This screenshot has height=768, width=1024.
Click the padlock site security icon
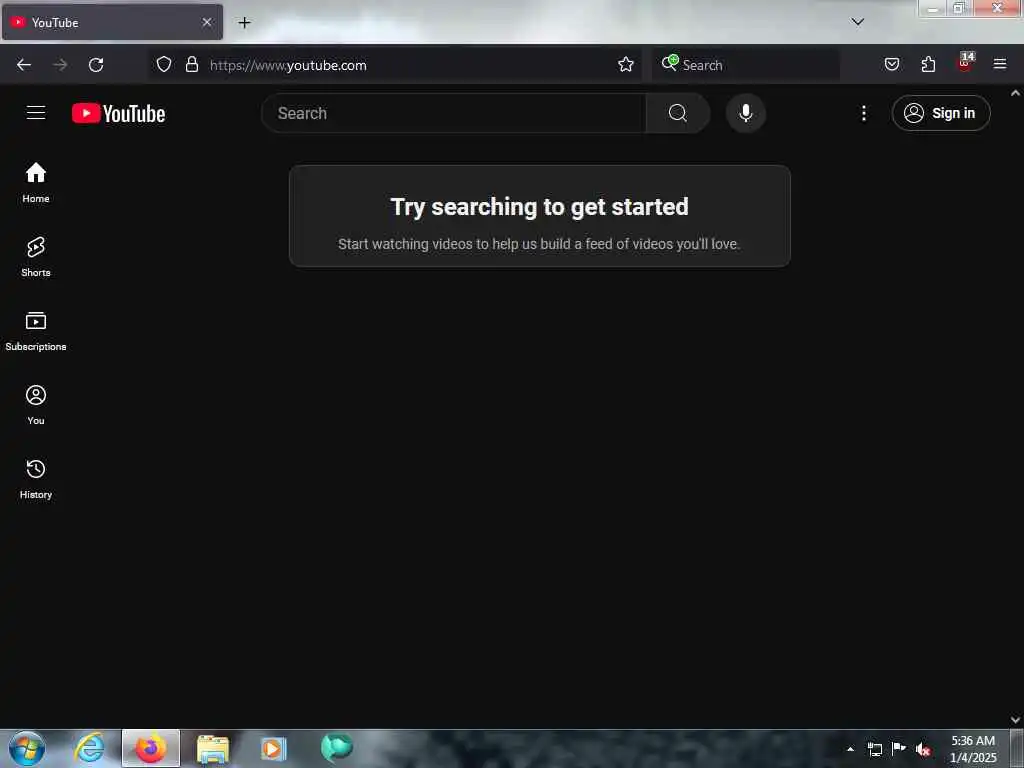point(191,65)
